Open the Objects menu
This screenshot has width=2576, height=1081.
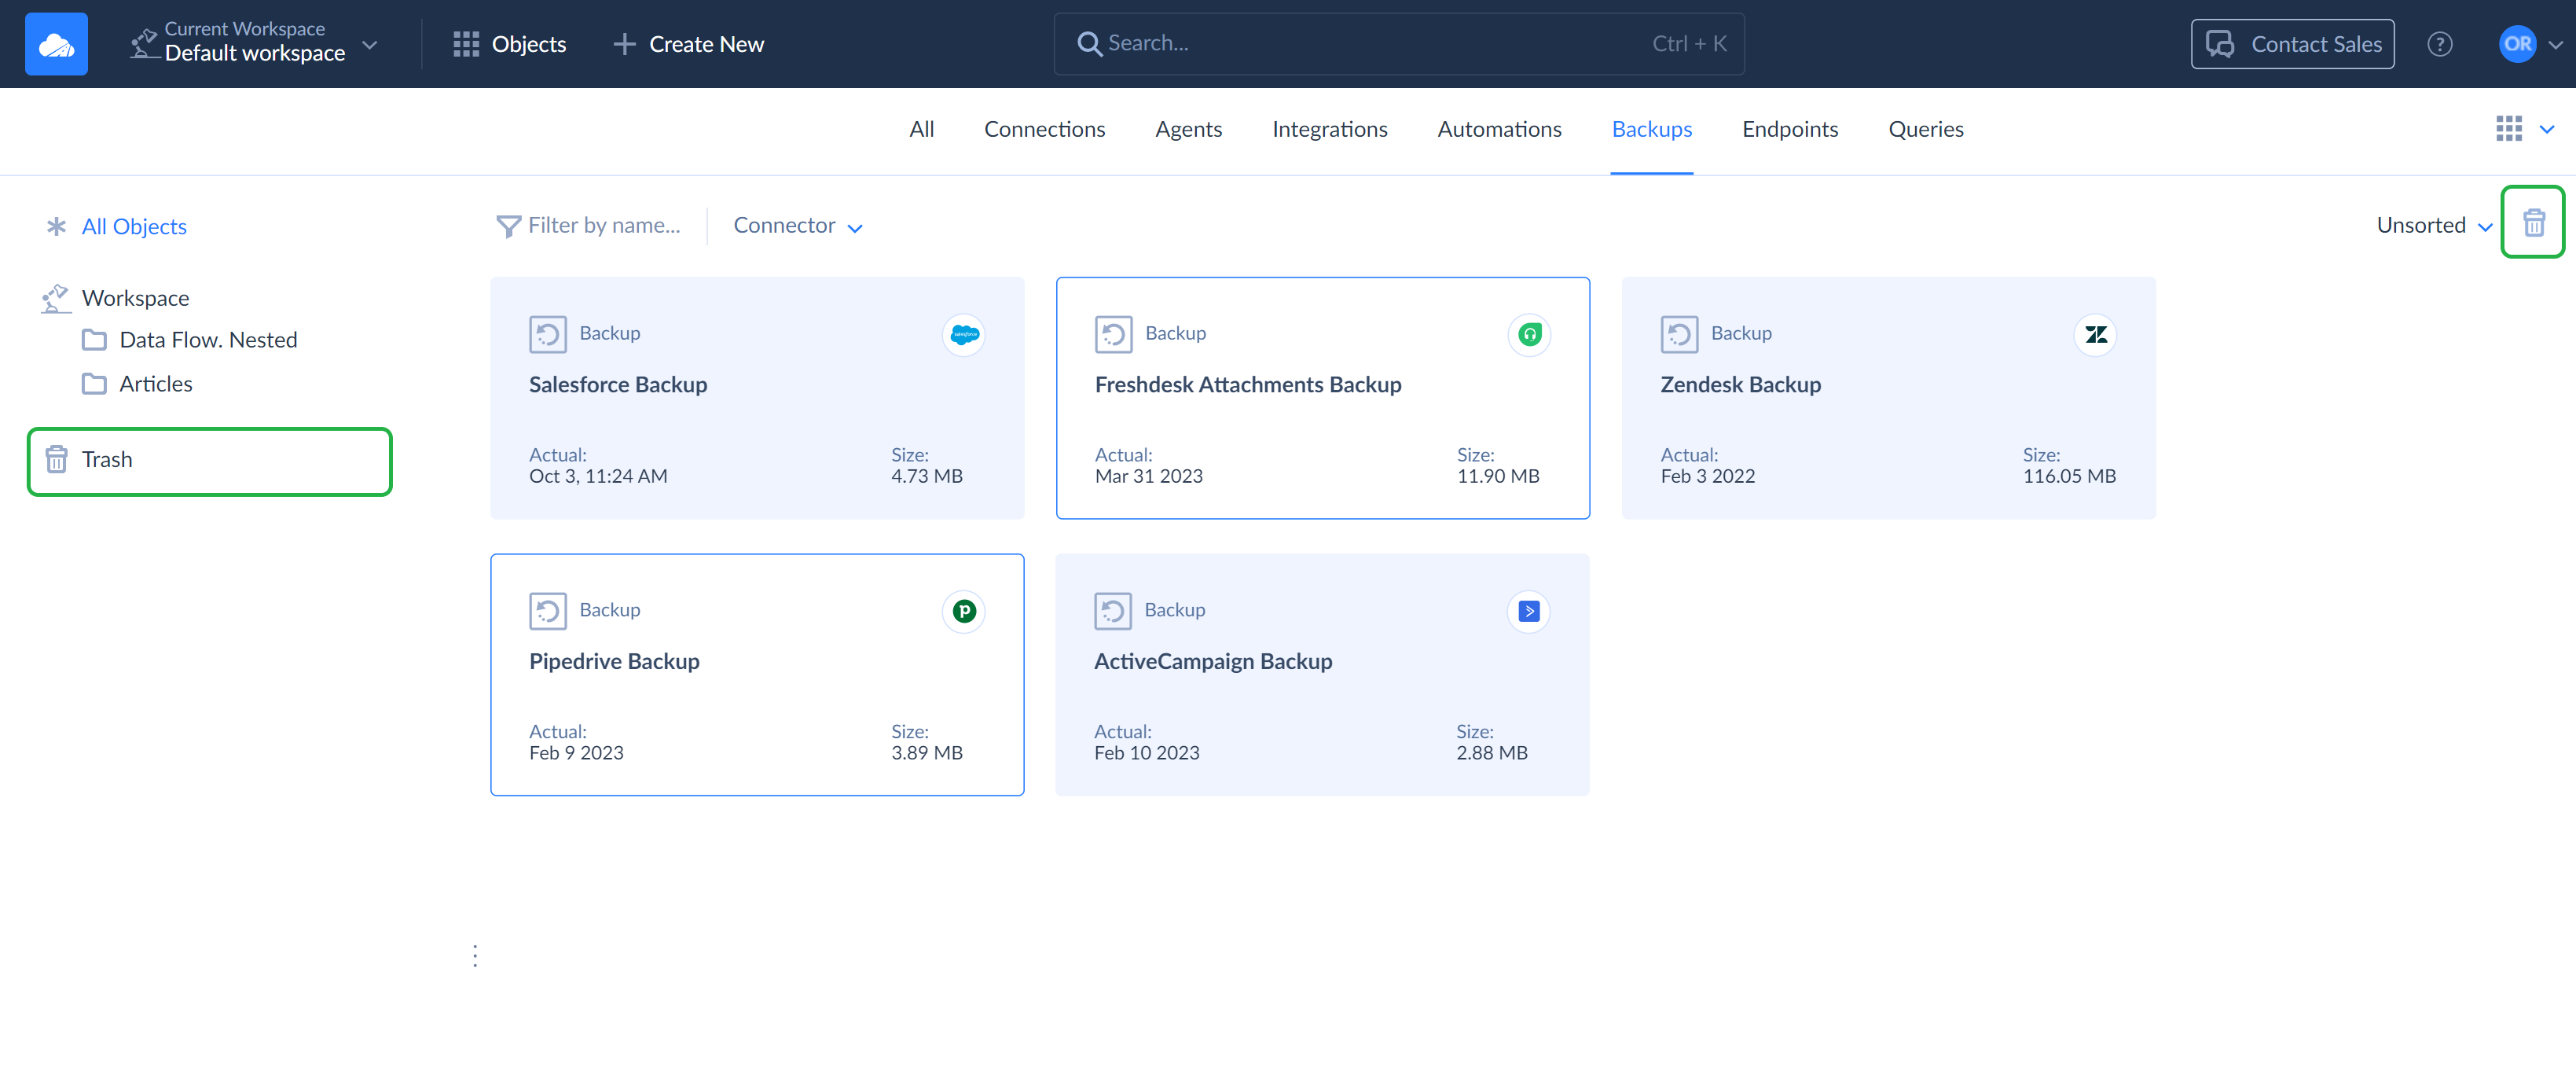pyautogui.click(x=509, y=44)
